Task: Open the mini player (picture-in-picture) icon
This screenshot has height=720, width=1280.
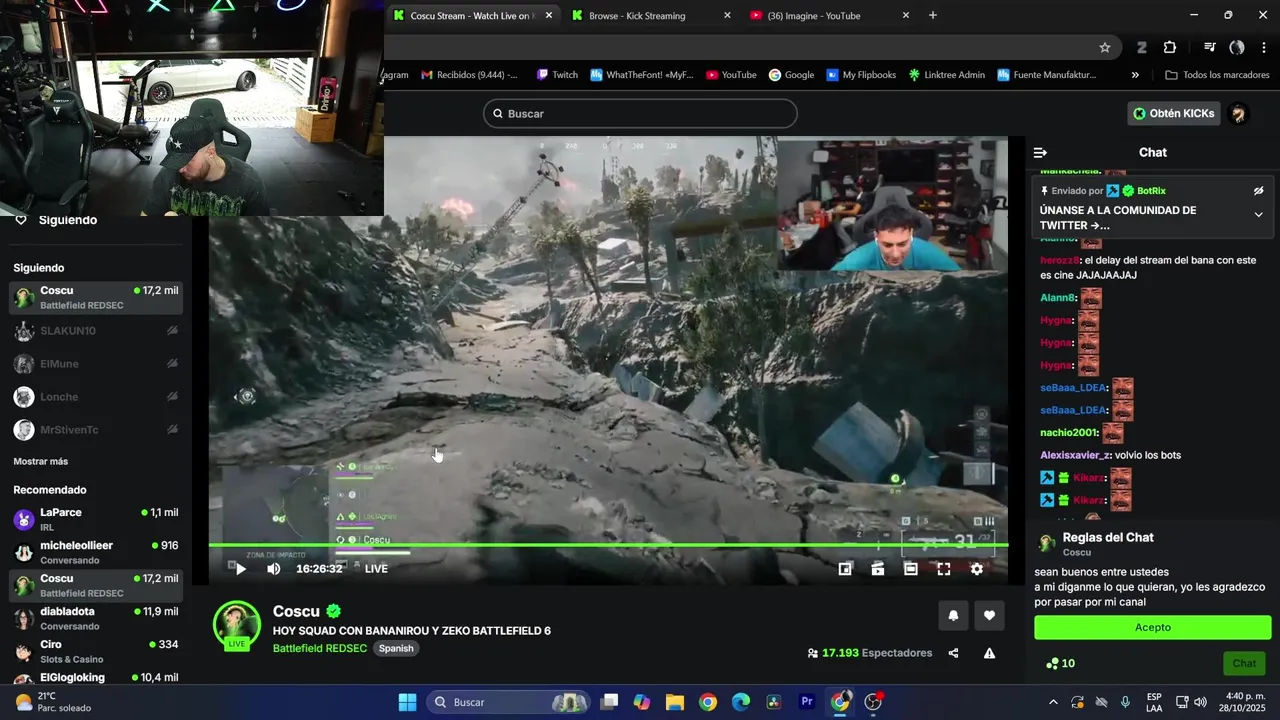Action: 845,569
